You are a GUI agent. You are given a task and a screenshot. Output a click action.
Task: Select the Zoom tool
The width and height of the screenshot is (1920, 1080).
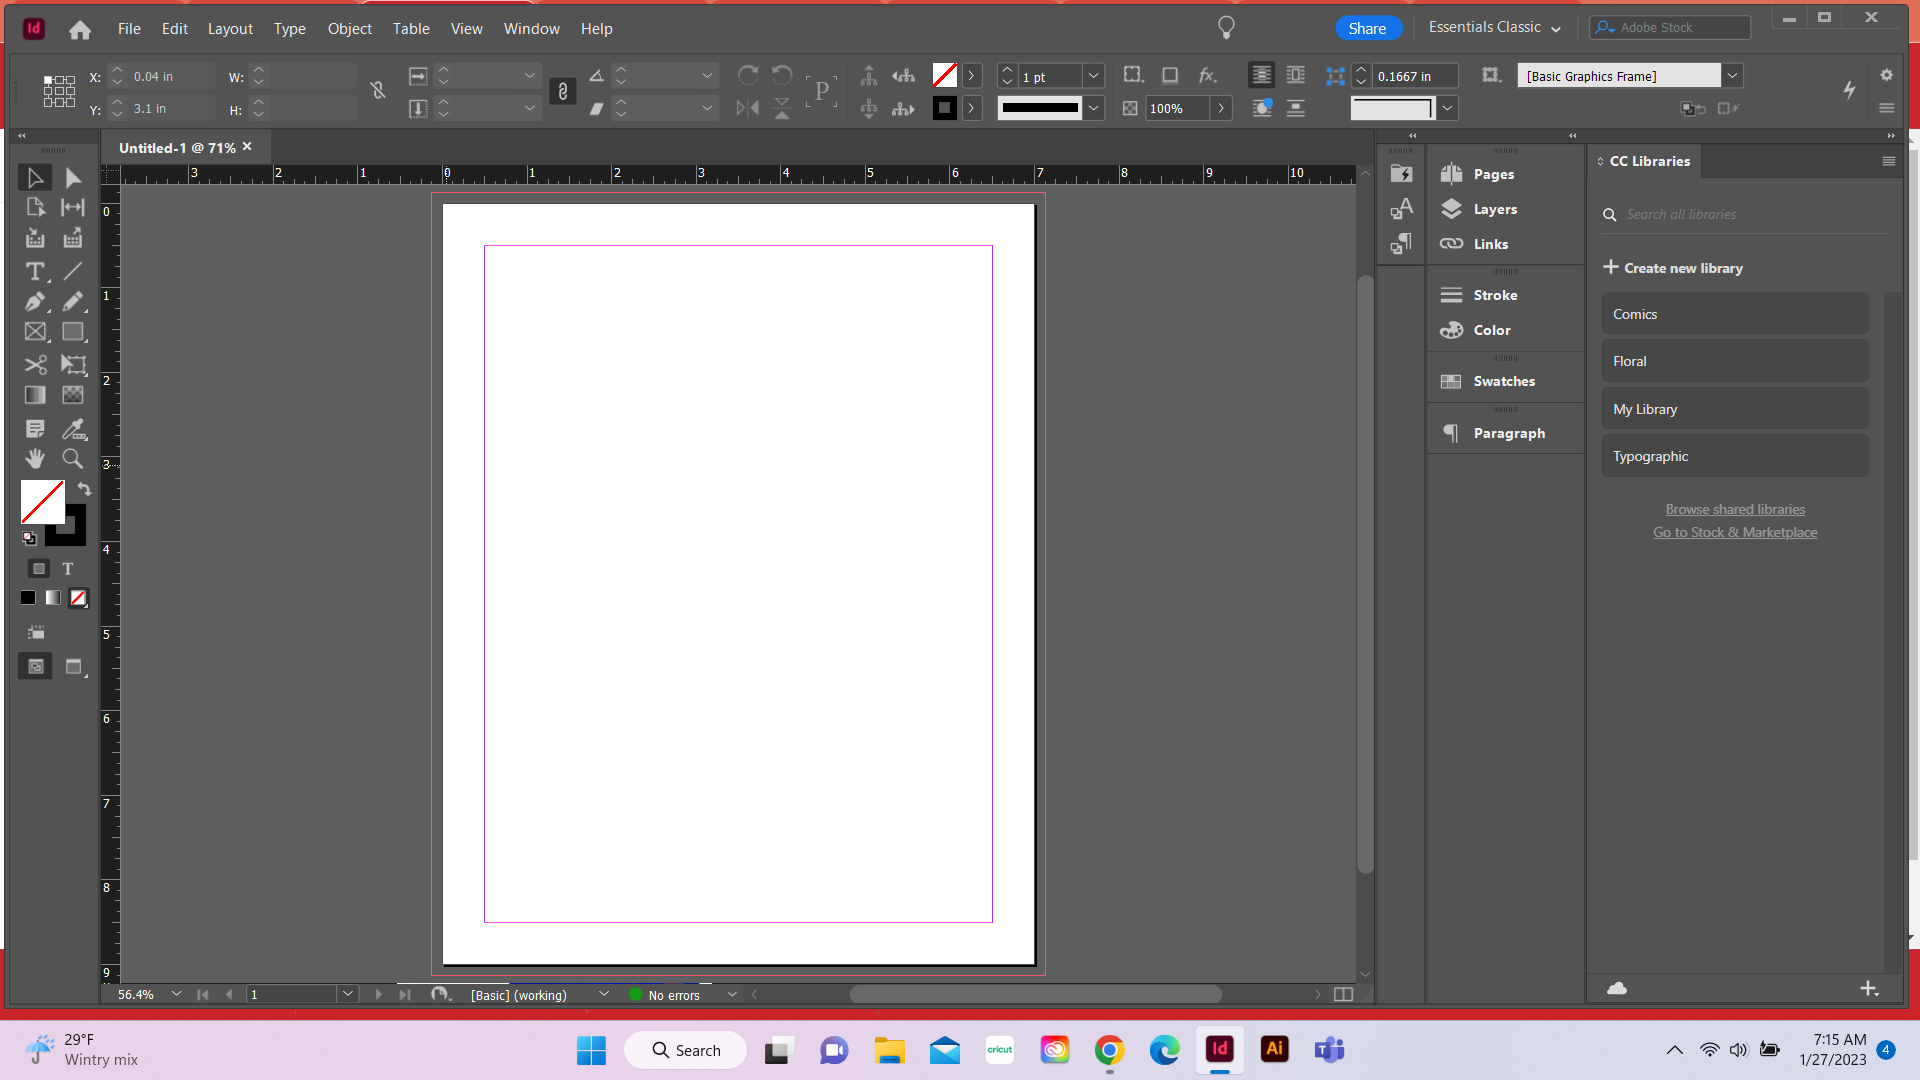tap(72, 459)
